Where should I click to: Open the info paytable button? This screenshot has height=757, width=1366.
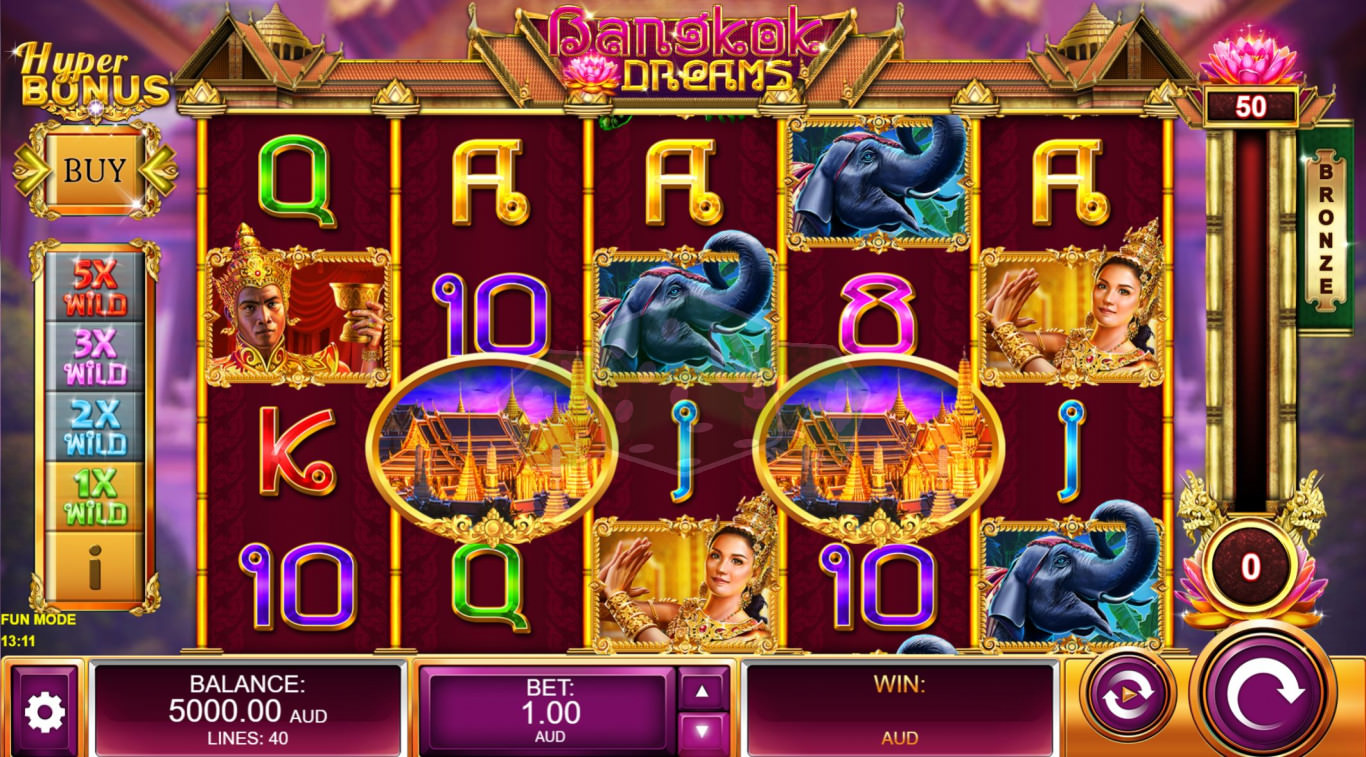click(95, 567)
